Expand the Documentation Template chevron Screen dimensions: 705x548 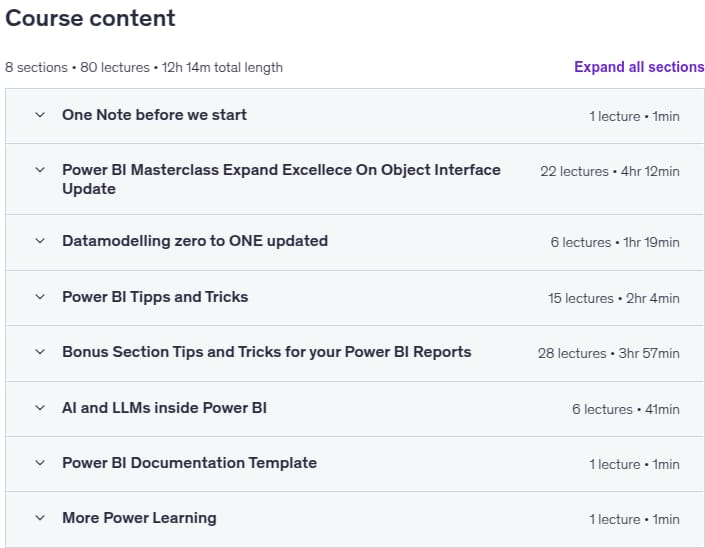coord(40,463)
